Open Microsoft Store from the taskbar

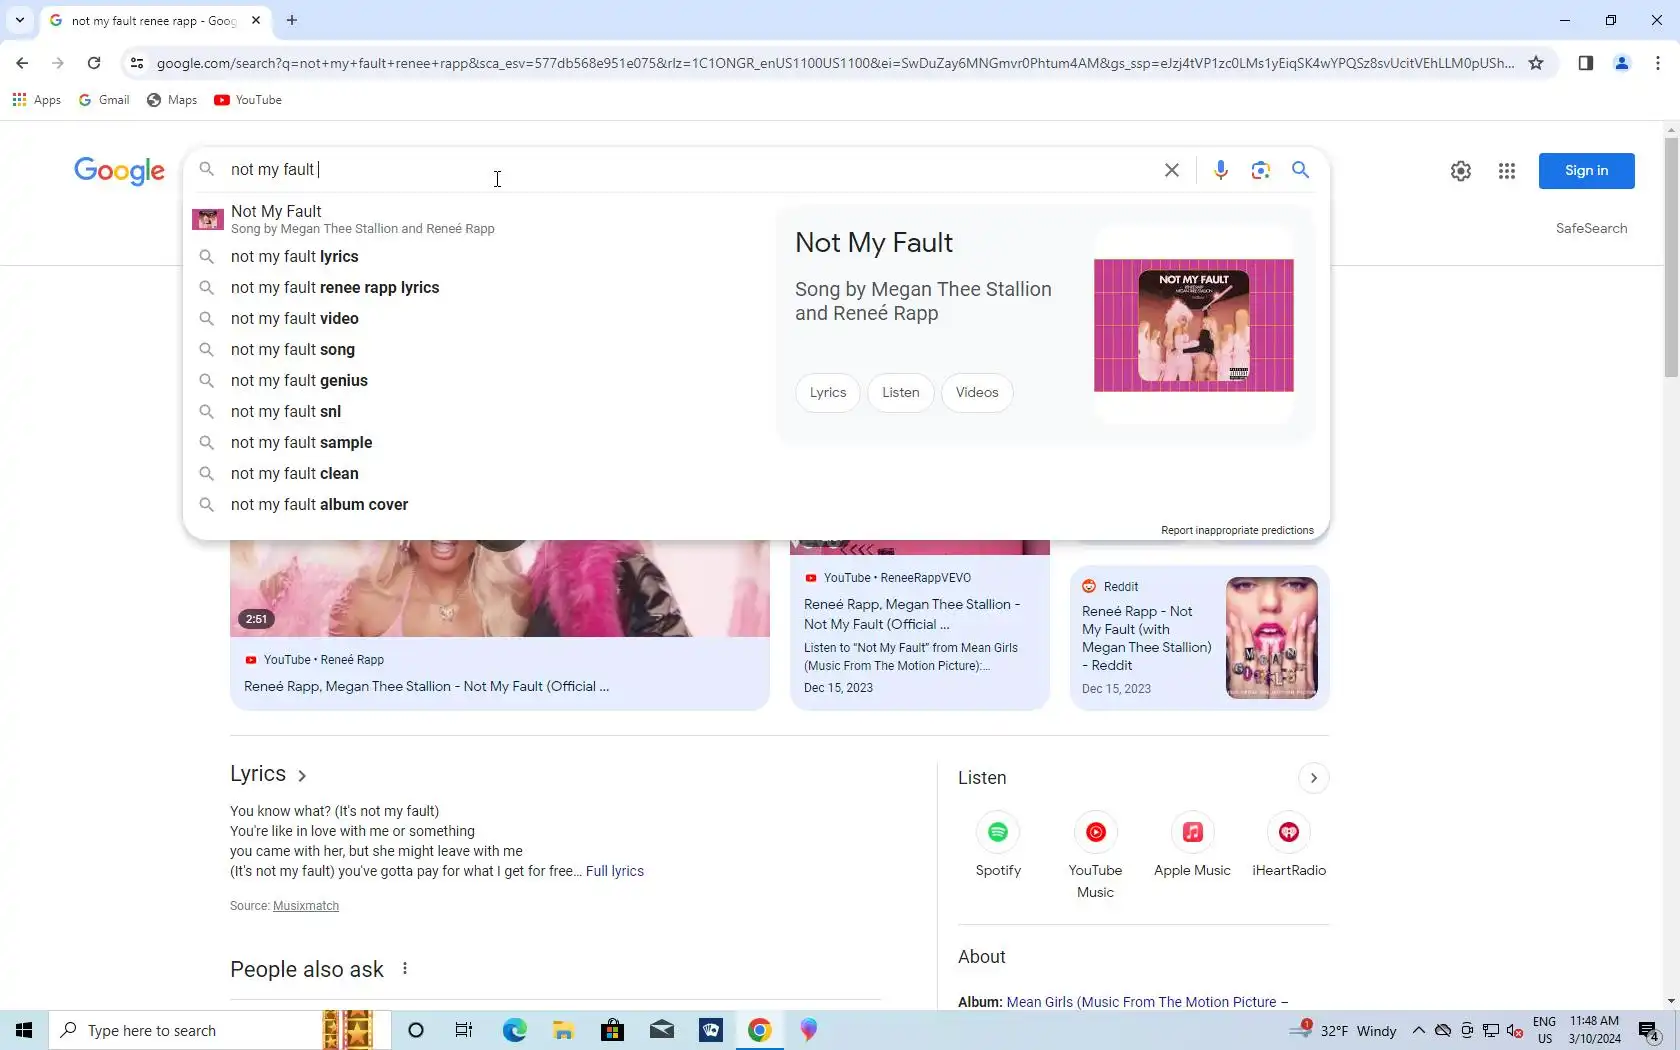612,1030
